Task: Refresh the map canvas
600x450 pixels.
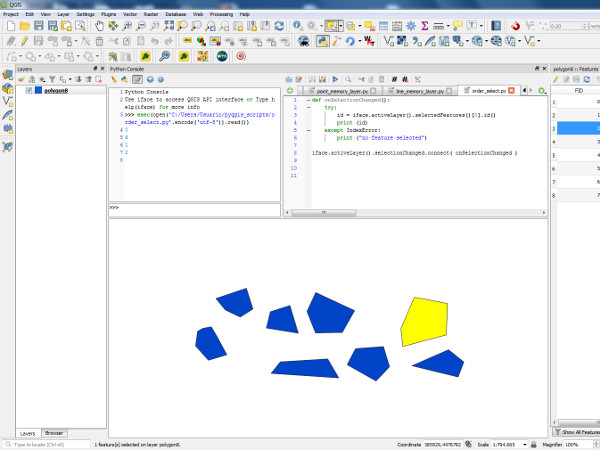Action: 279,26
